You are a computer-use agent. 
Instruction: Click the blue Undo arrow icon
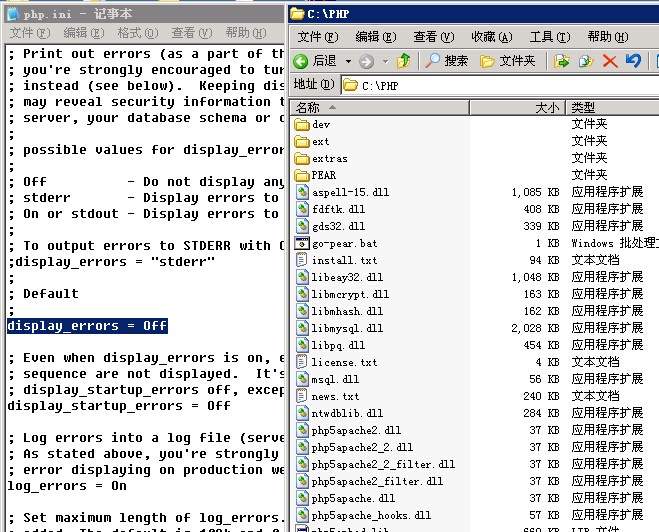[x=632, y=61]
